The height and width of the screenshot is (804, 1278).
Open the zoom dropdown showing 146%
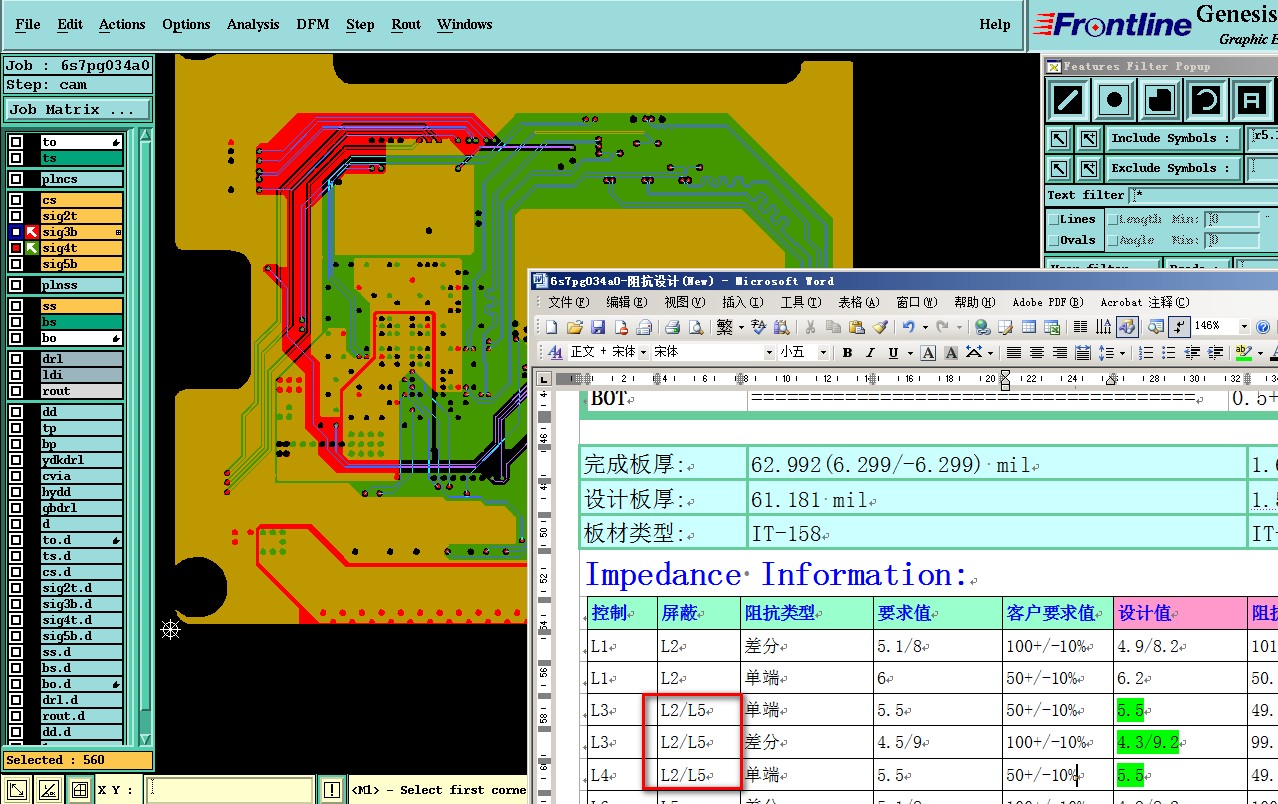coord(1244,327)
